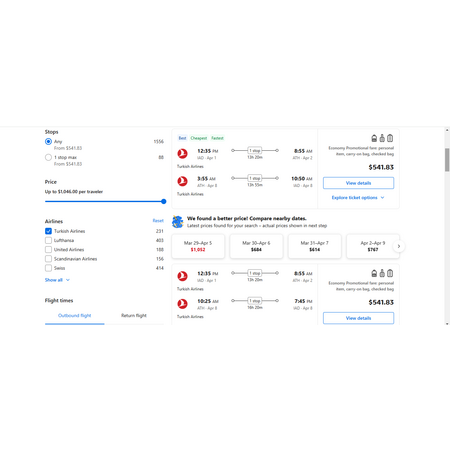Click the better price genius icon
The width and height of the screenshot is (450, 450).
[178, 222]
